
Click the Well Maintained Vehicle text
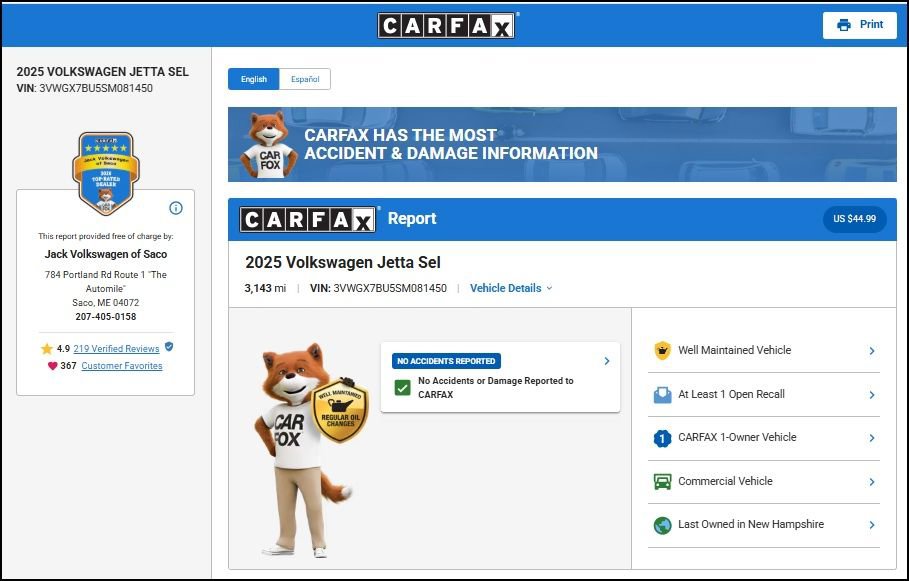[735, 350]
